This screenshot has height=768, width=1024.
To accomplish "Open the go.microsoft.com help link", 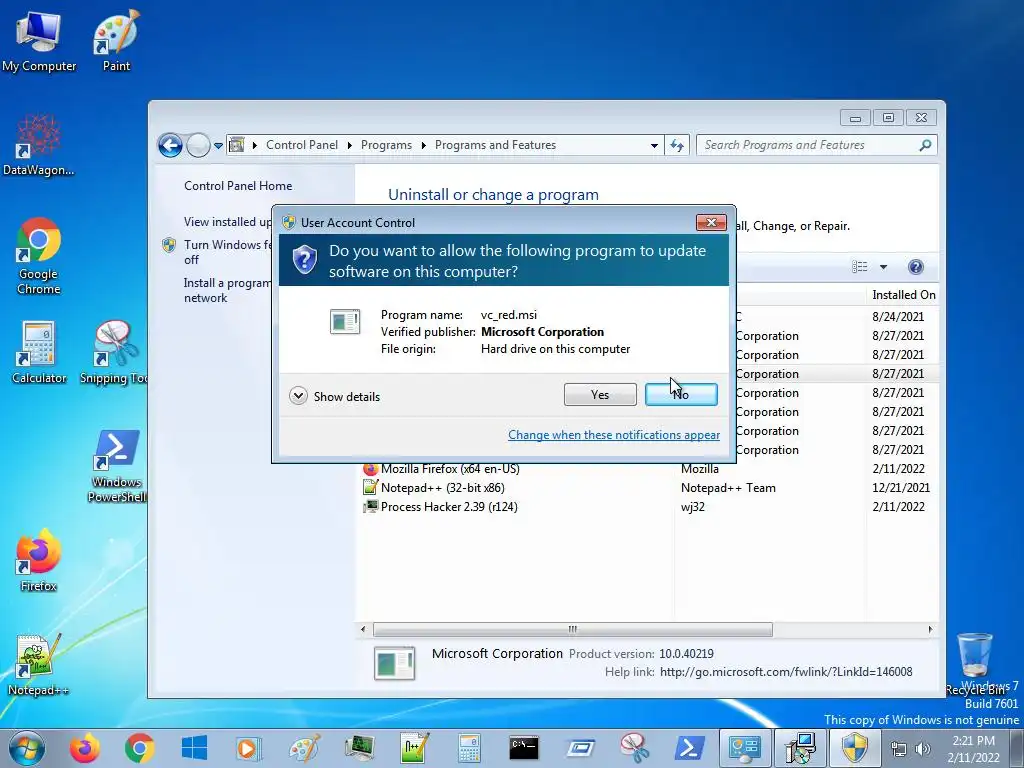I will pos(786,672).
